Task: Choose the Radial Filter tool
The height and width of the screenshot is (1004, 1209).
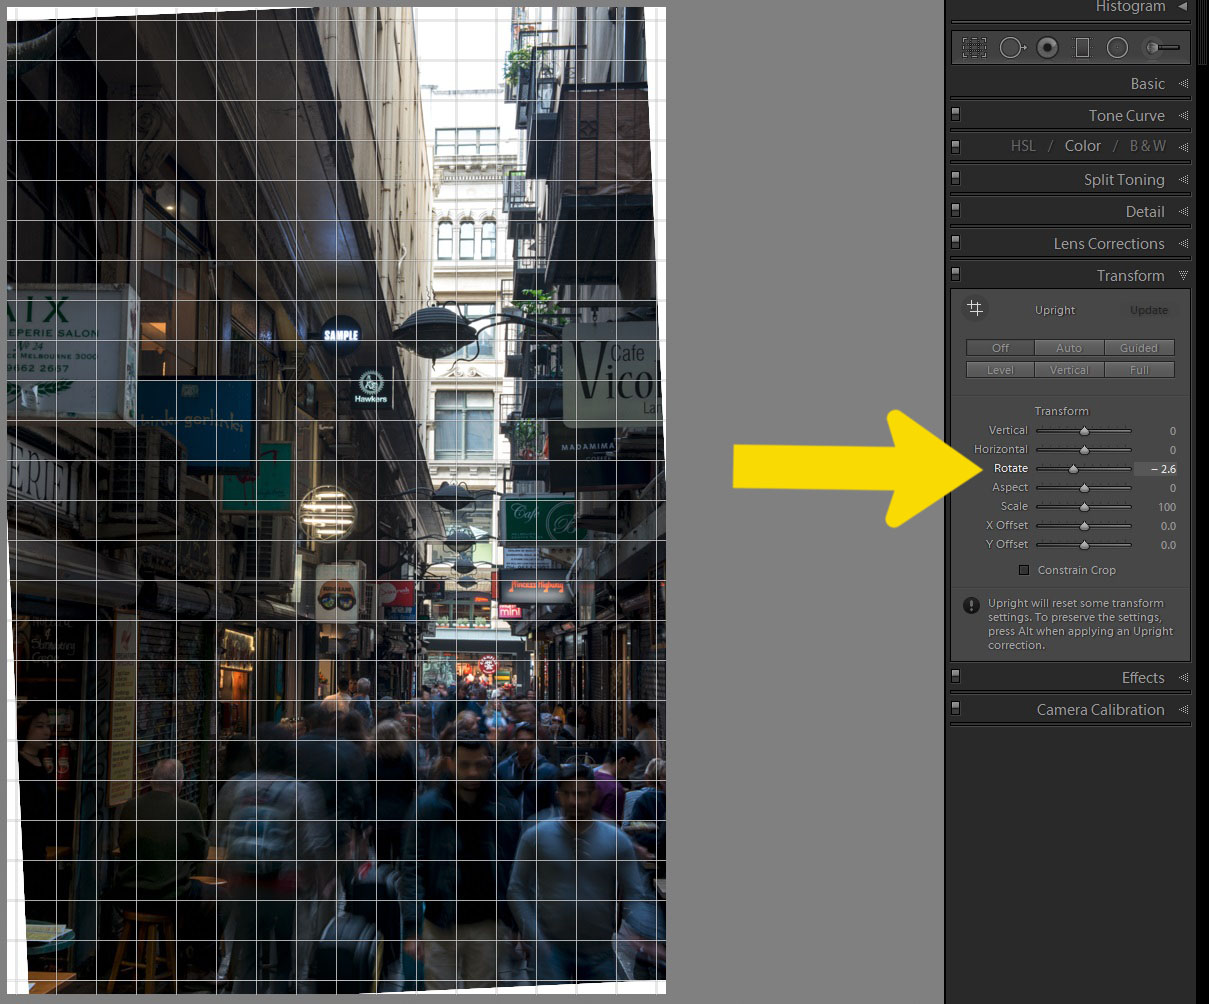Action: pos(1118,47)
